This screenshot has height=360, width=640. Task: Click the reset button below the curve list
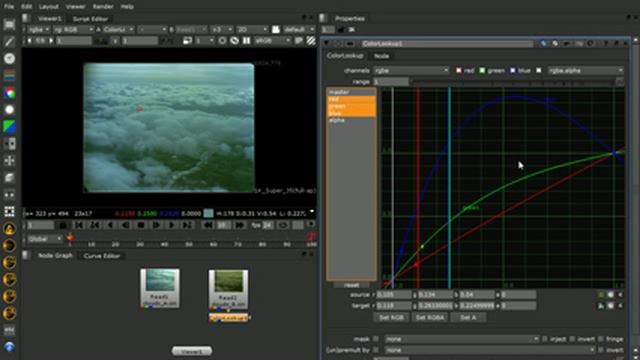coord(351,285)
